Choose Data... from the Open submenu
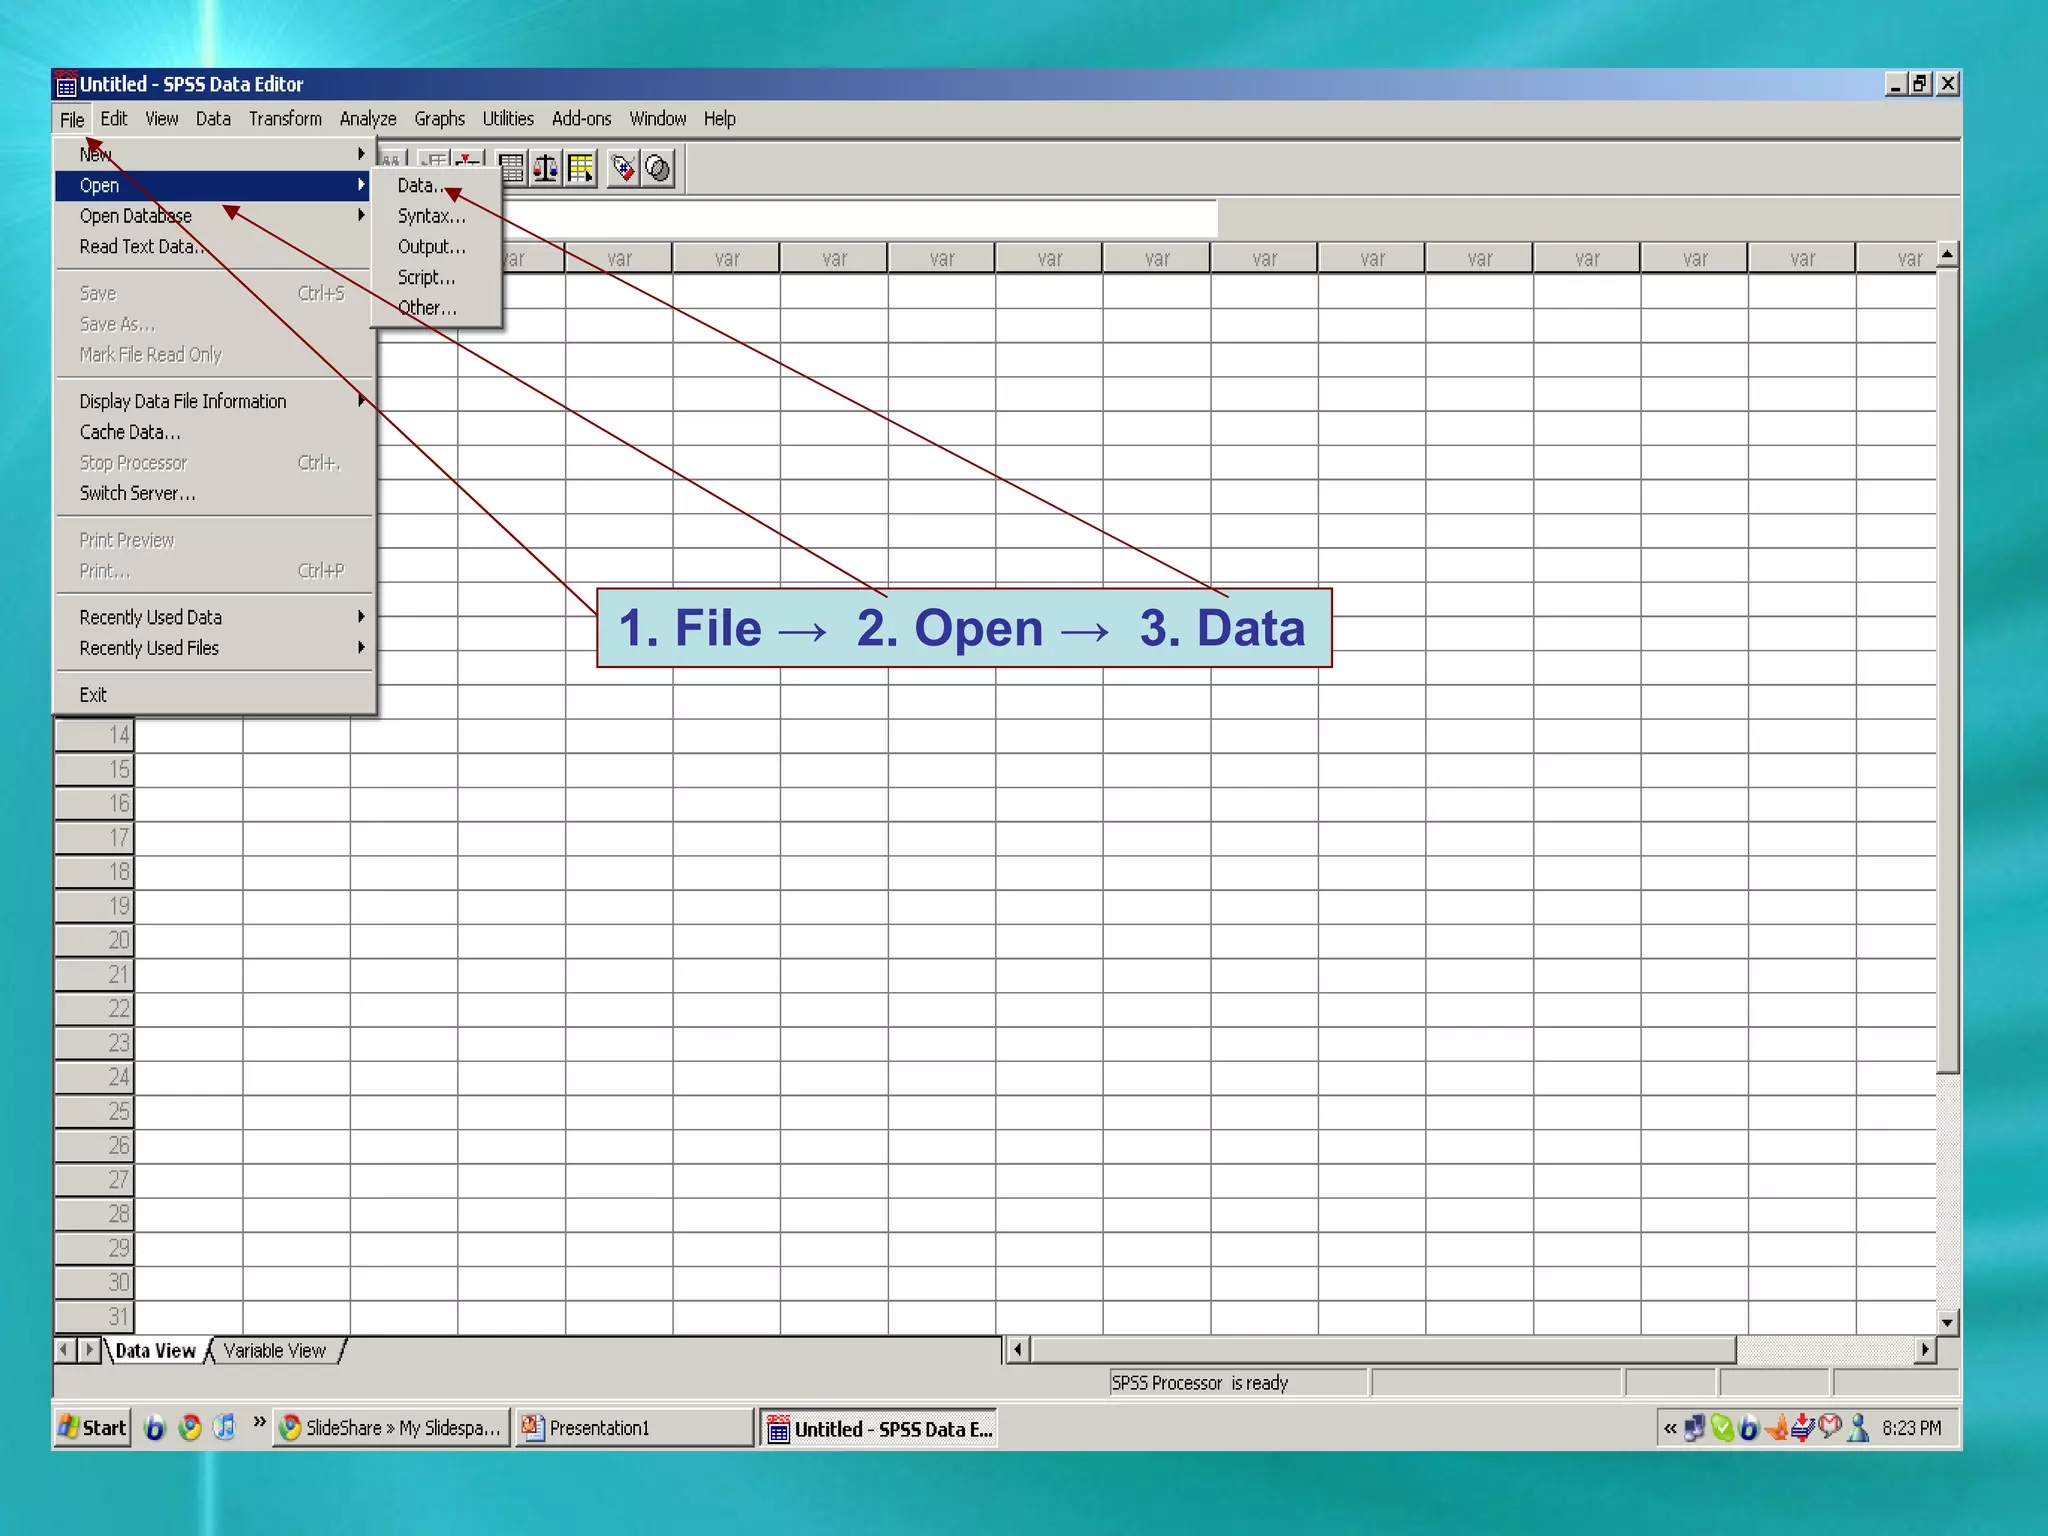Screen dimensions: 2048x1536 [x=436, y=185]
